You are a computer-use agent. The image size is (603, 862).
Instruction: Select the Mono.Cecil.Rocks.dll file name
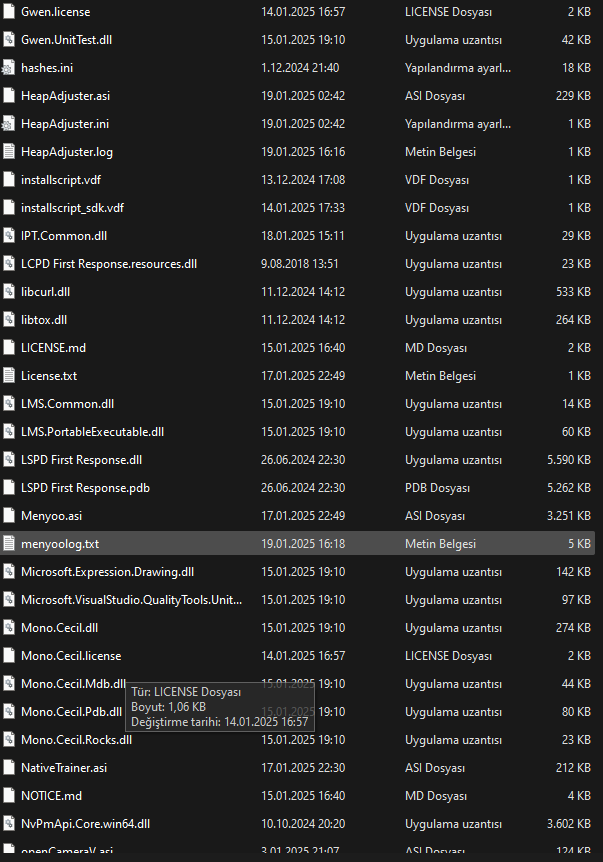click(x=76, y=740)
